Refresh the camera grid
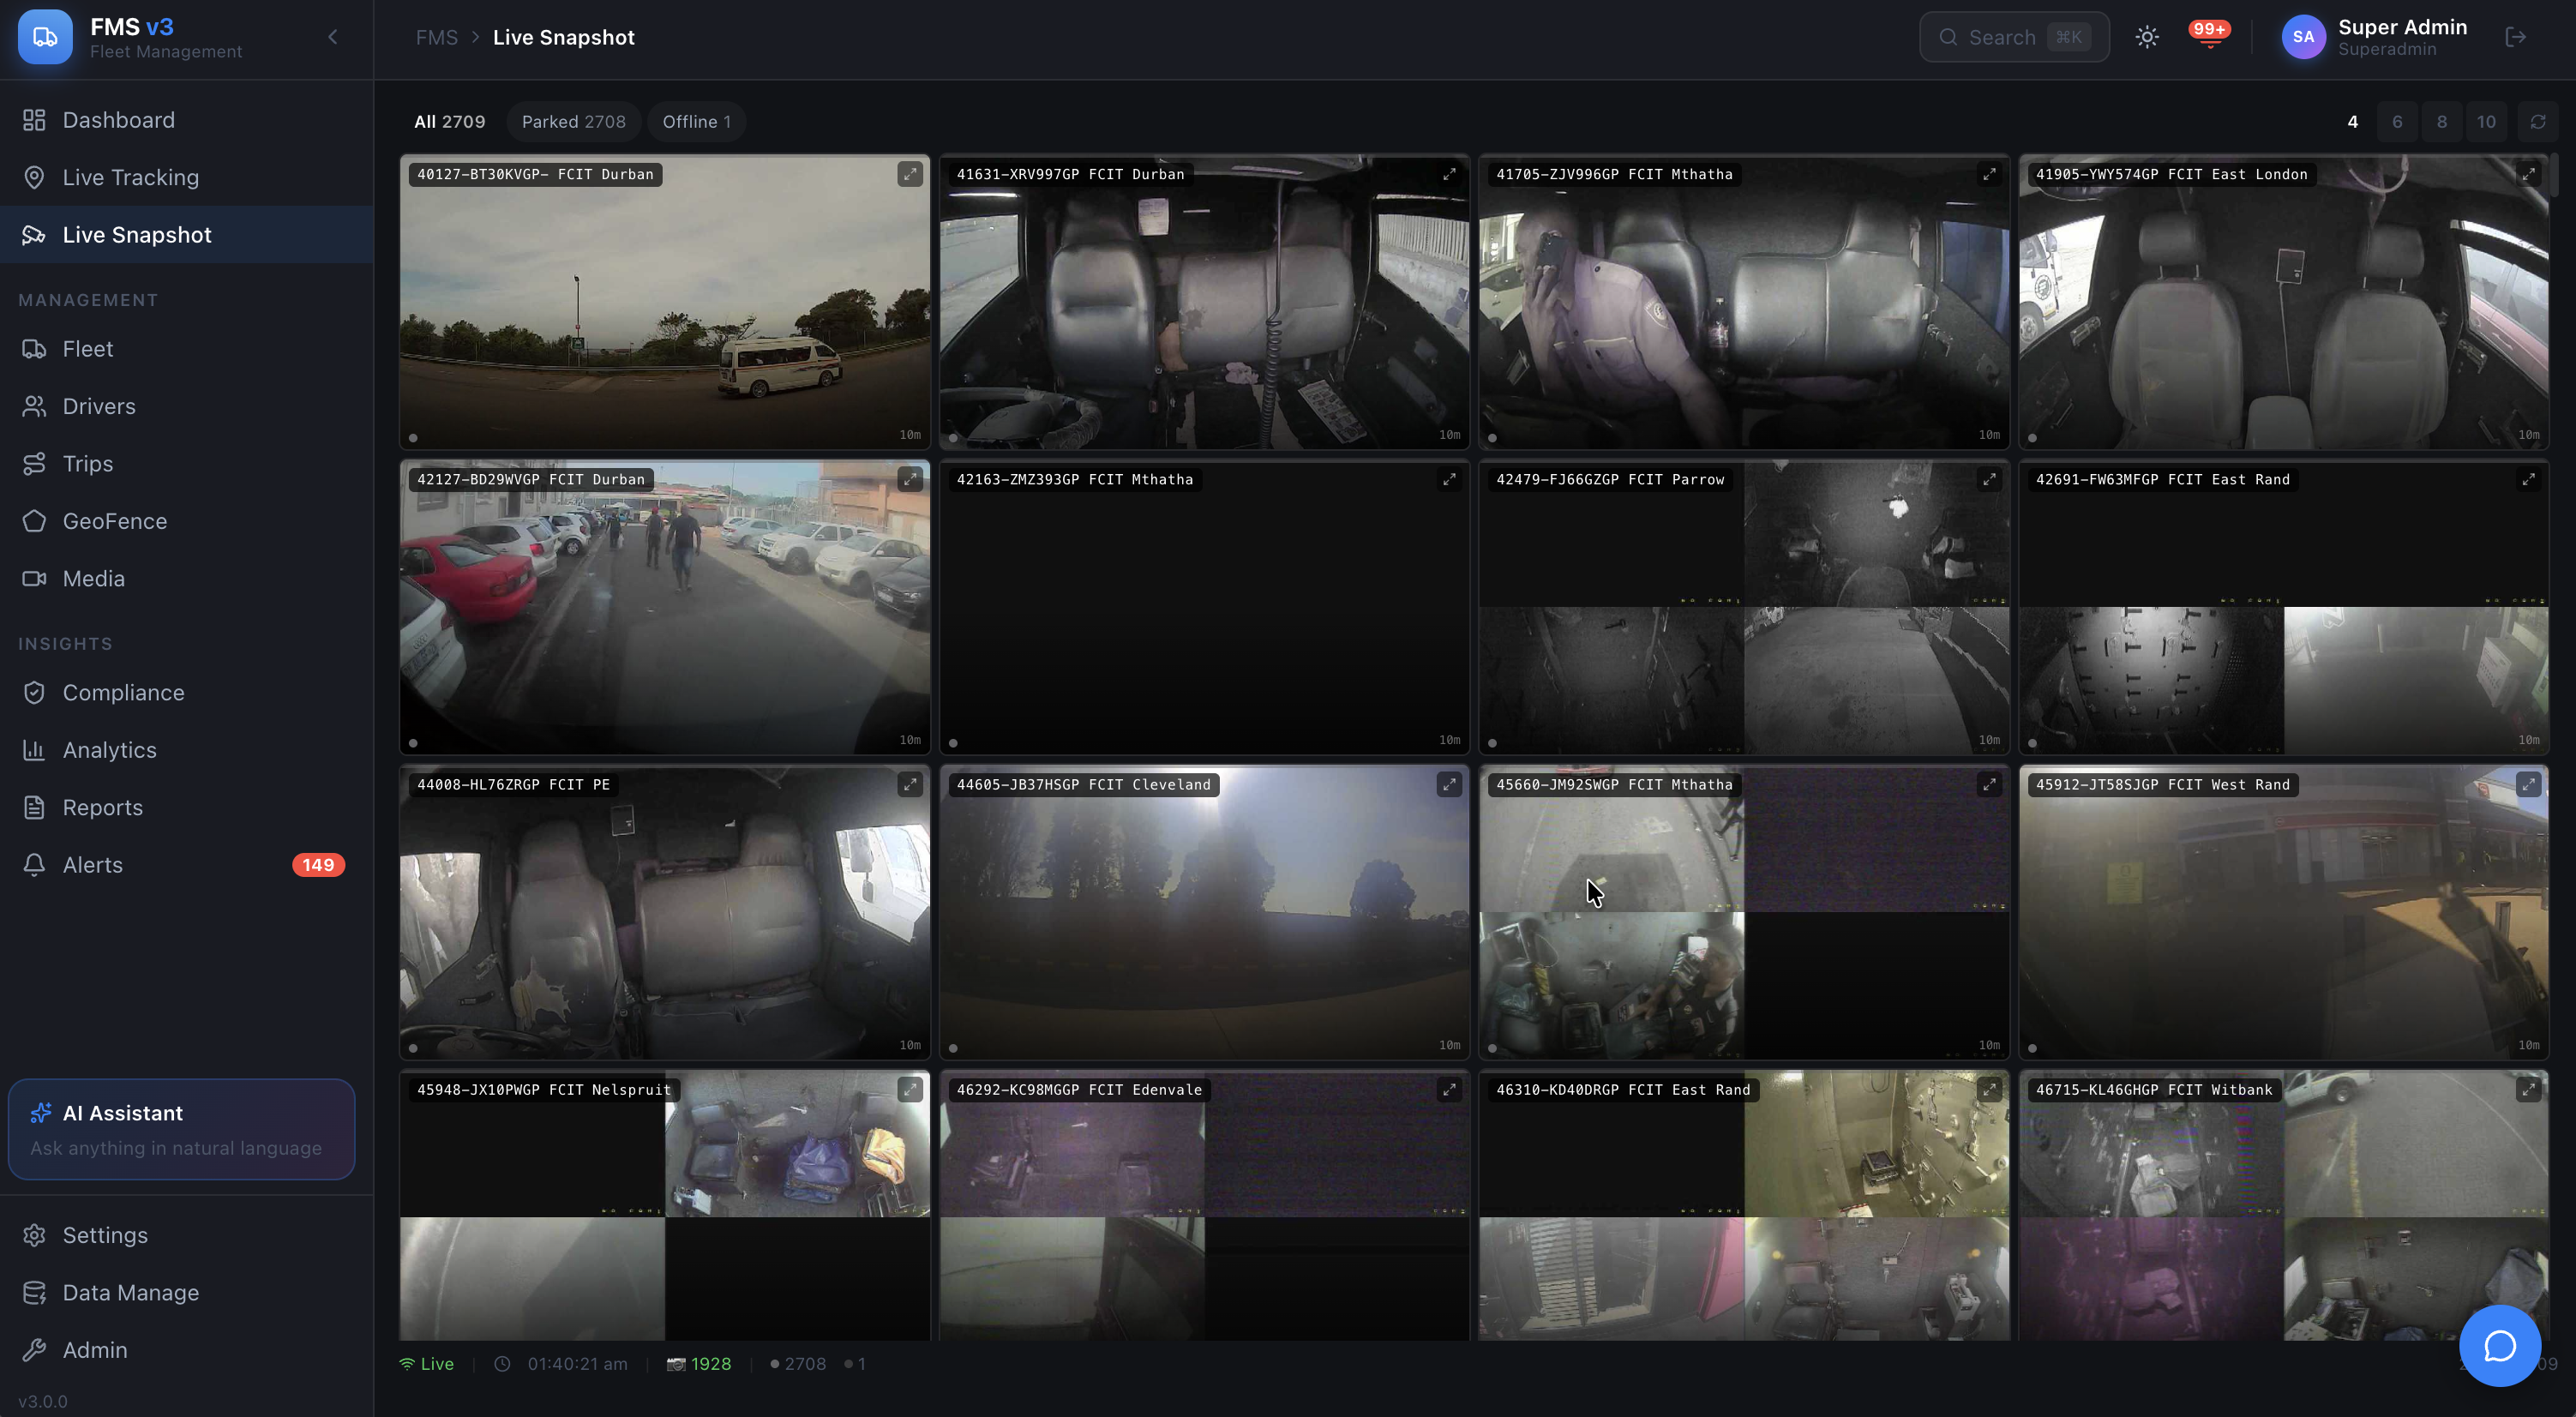The height and width of the screenshot is (1417, 2576). (2538, 121)
